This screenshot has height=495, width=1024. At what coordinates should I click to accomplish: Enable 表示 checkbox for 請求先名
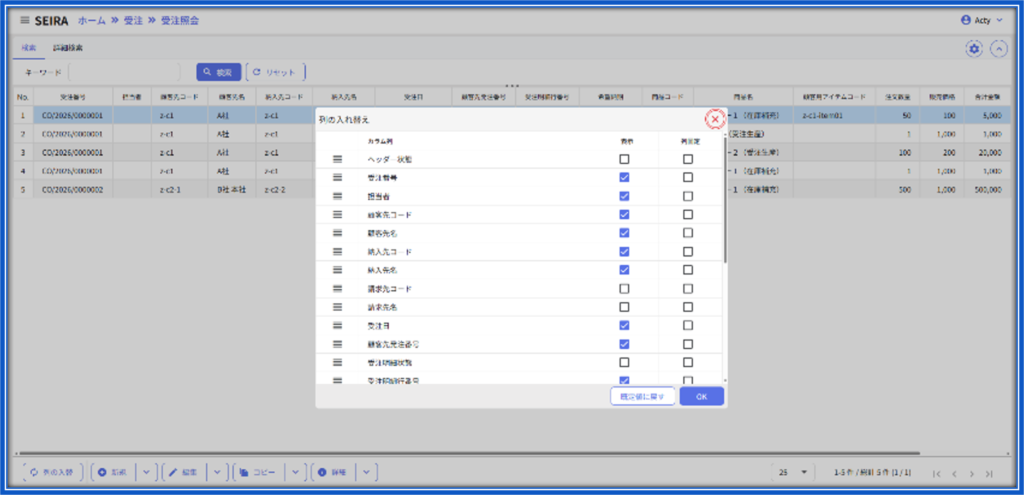624,307
